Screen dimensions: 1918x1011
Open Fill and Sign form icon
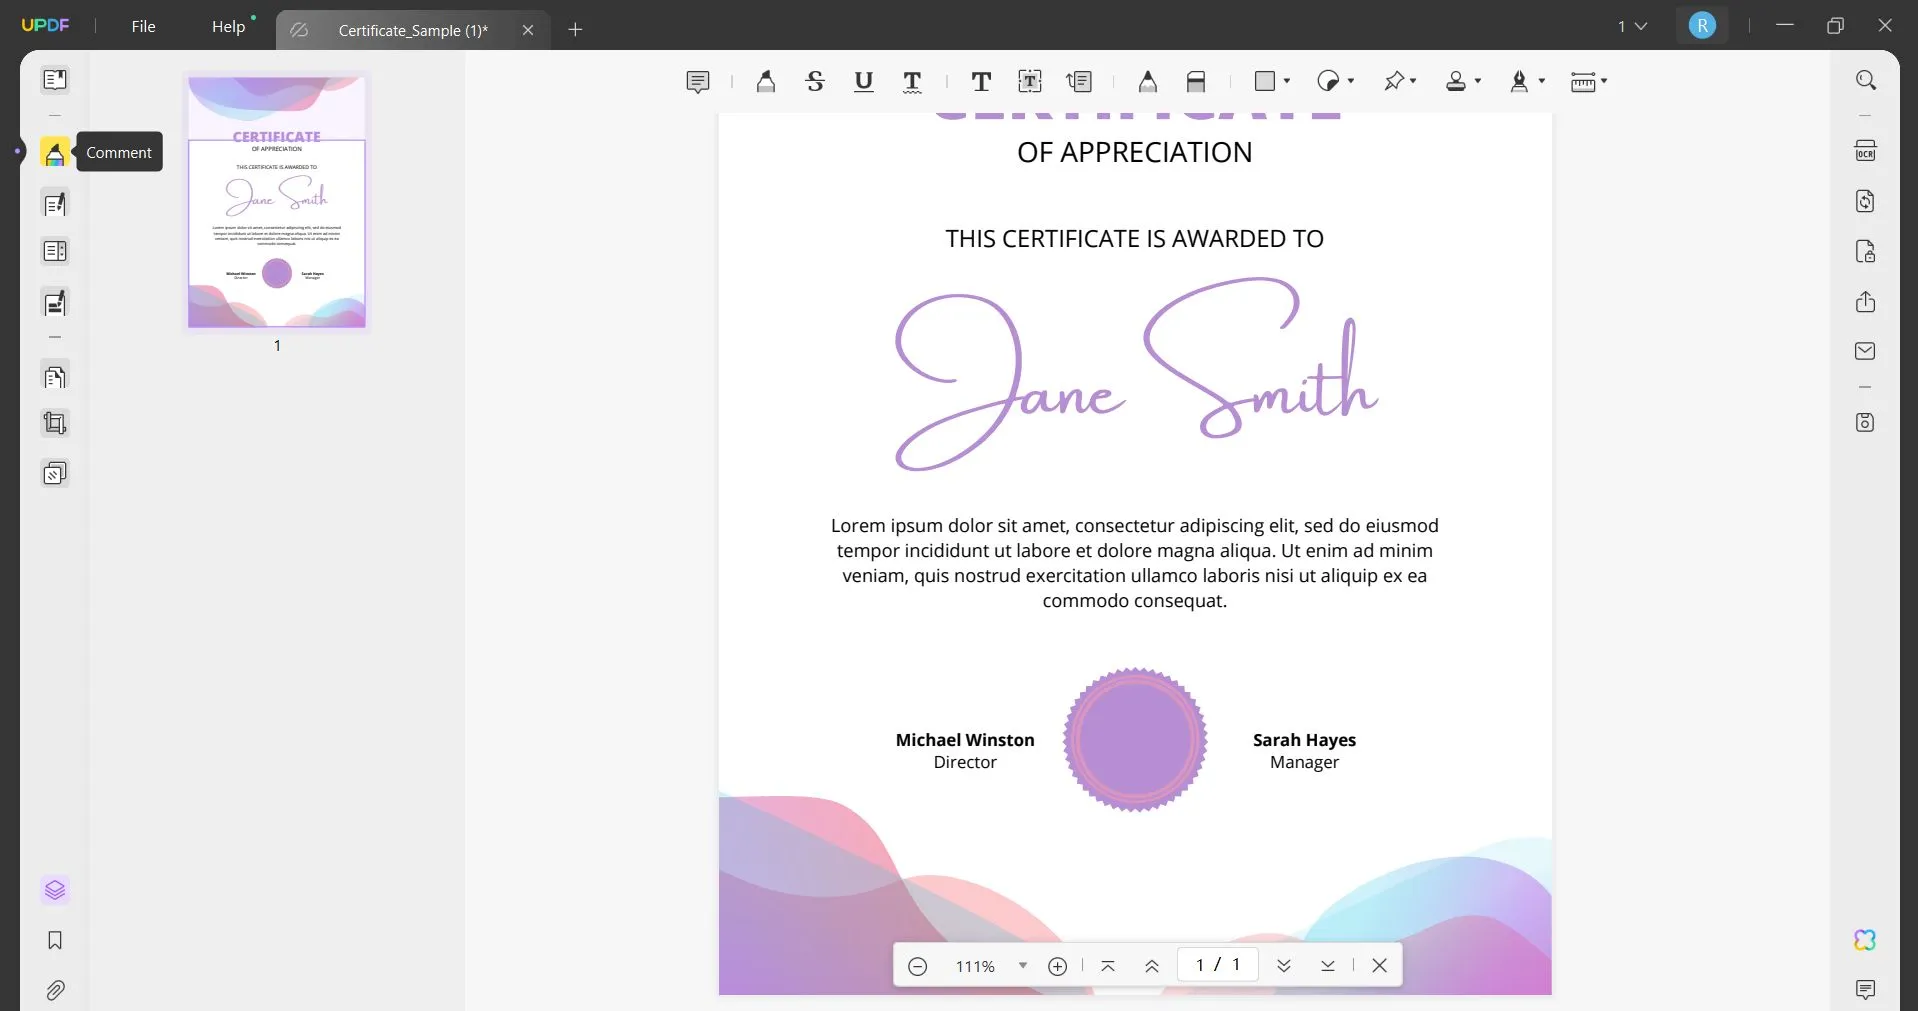click(55, 302)
